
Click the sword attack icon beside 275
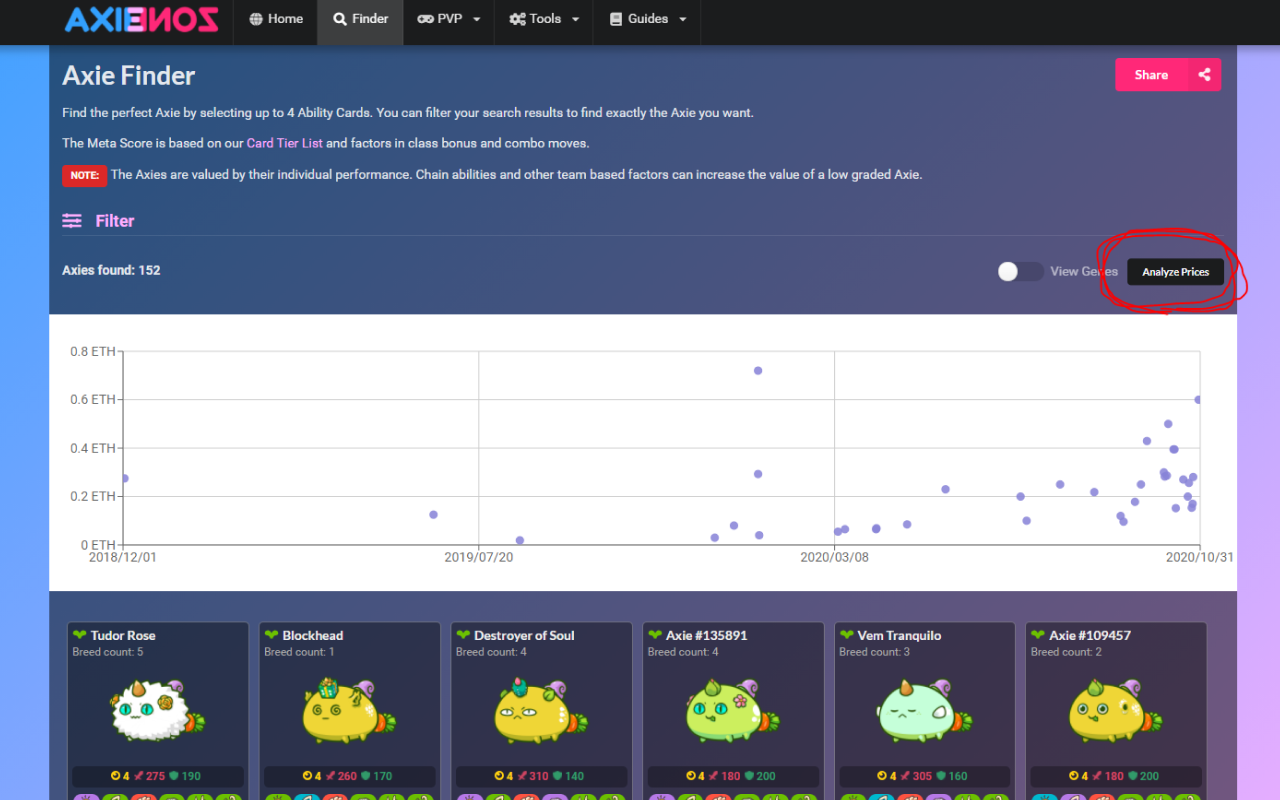pos(139,776)
